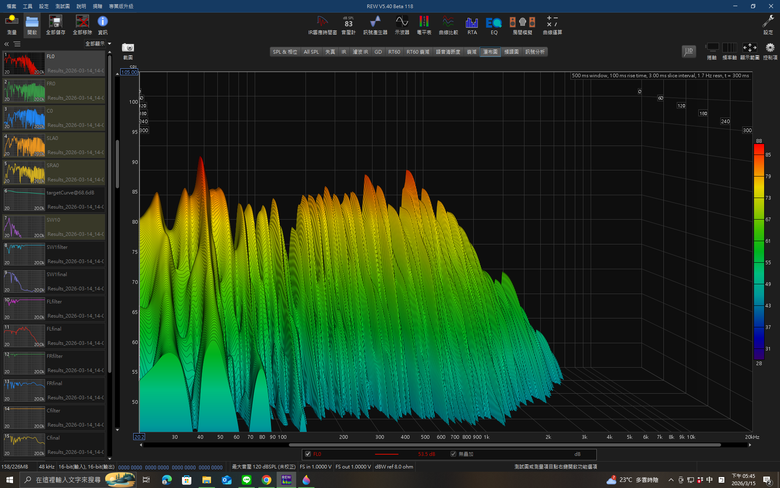Open the Save All measurements icon
780x488 pixels.
click(56, 22)
